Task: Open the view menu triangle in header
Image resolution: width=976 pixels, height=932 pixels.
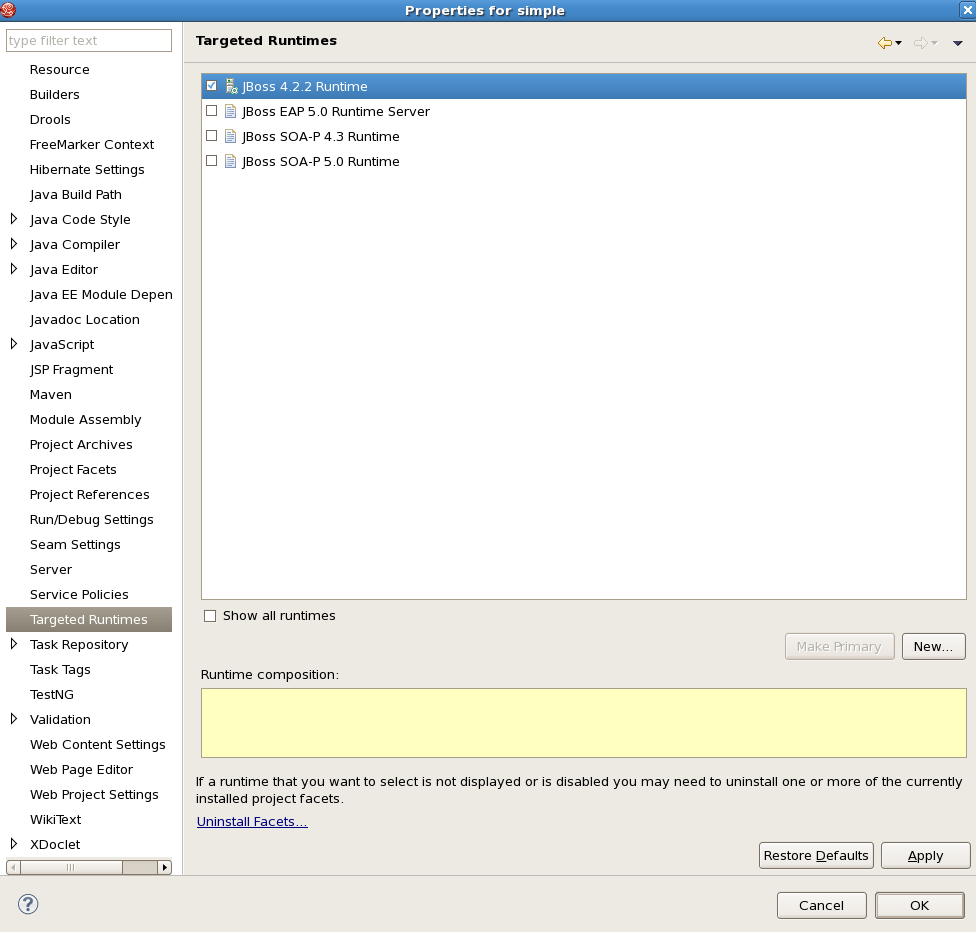Action: tap(957, 43)
